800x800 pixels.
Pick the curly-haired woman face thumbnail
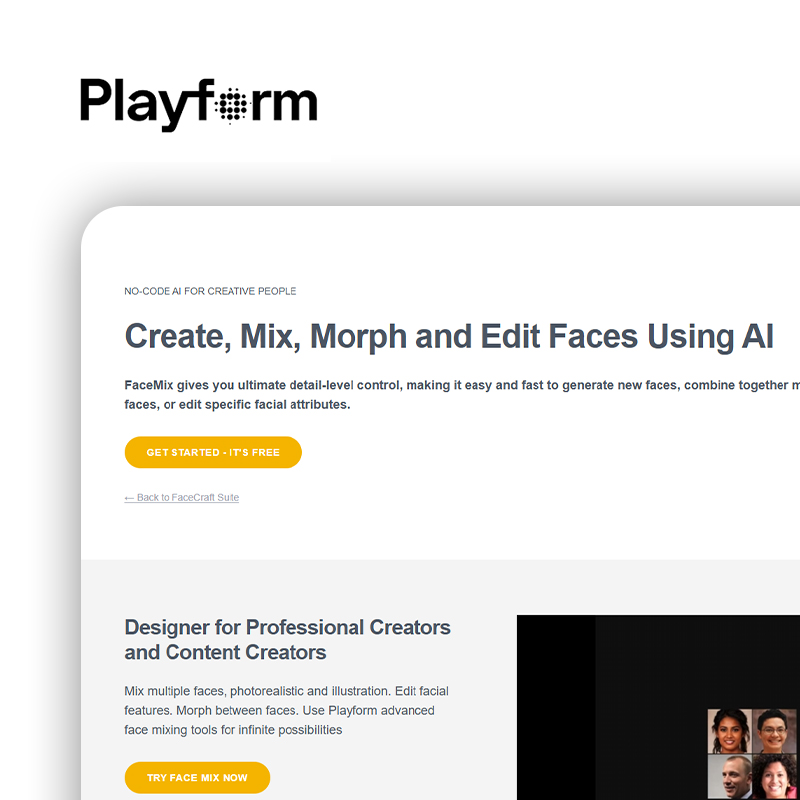774,777
